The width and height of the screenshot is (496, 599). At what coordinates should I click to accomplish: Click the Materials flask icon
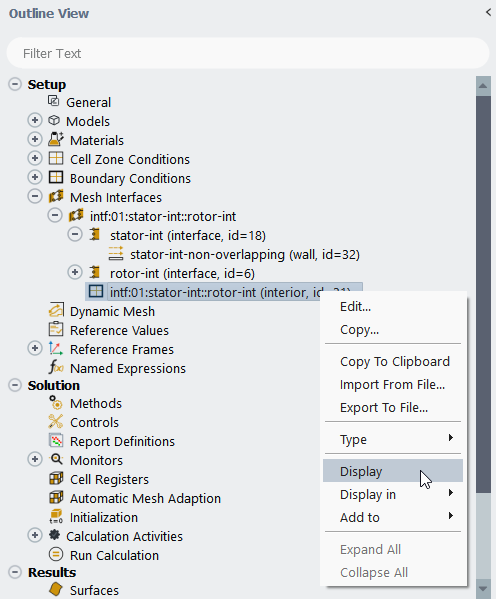pos(56,139)
